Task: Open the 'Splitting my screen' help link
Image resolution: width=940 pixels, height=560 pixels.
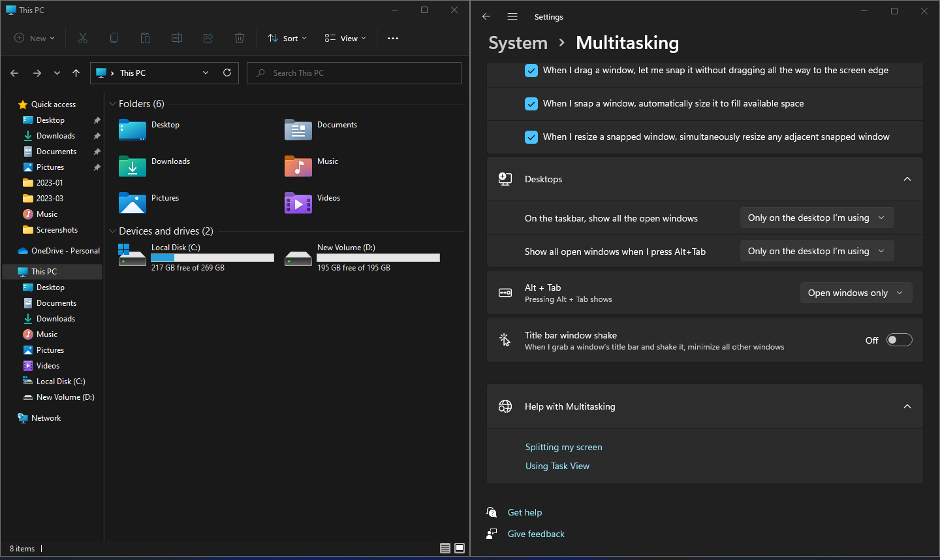Action: 563,447
